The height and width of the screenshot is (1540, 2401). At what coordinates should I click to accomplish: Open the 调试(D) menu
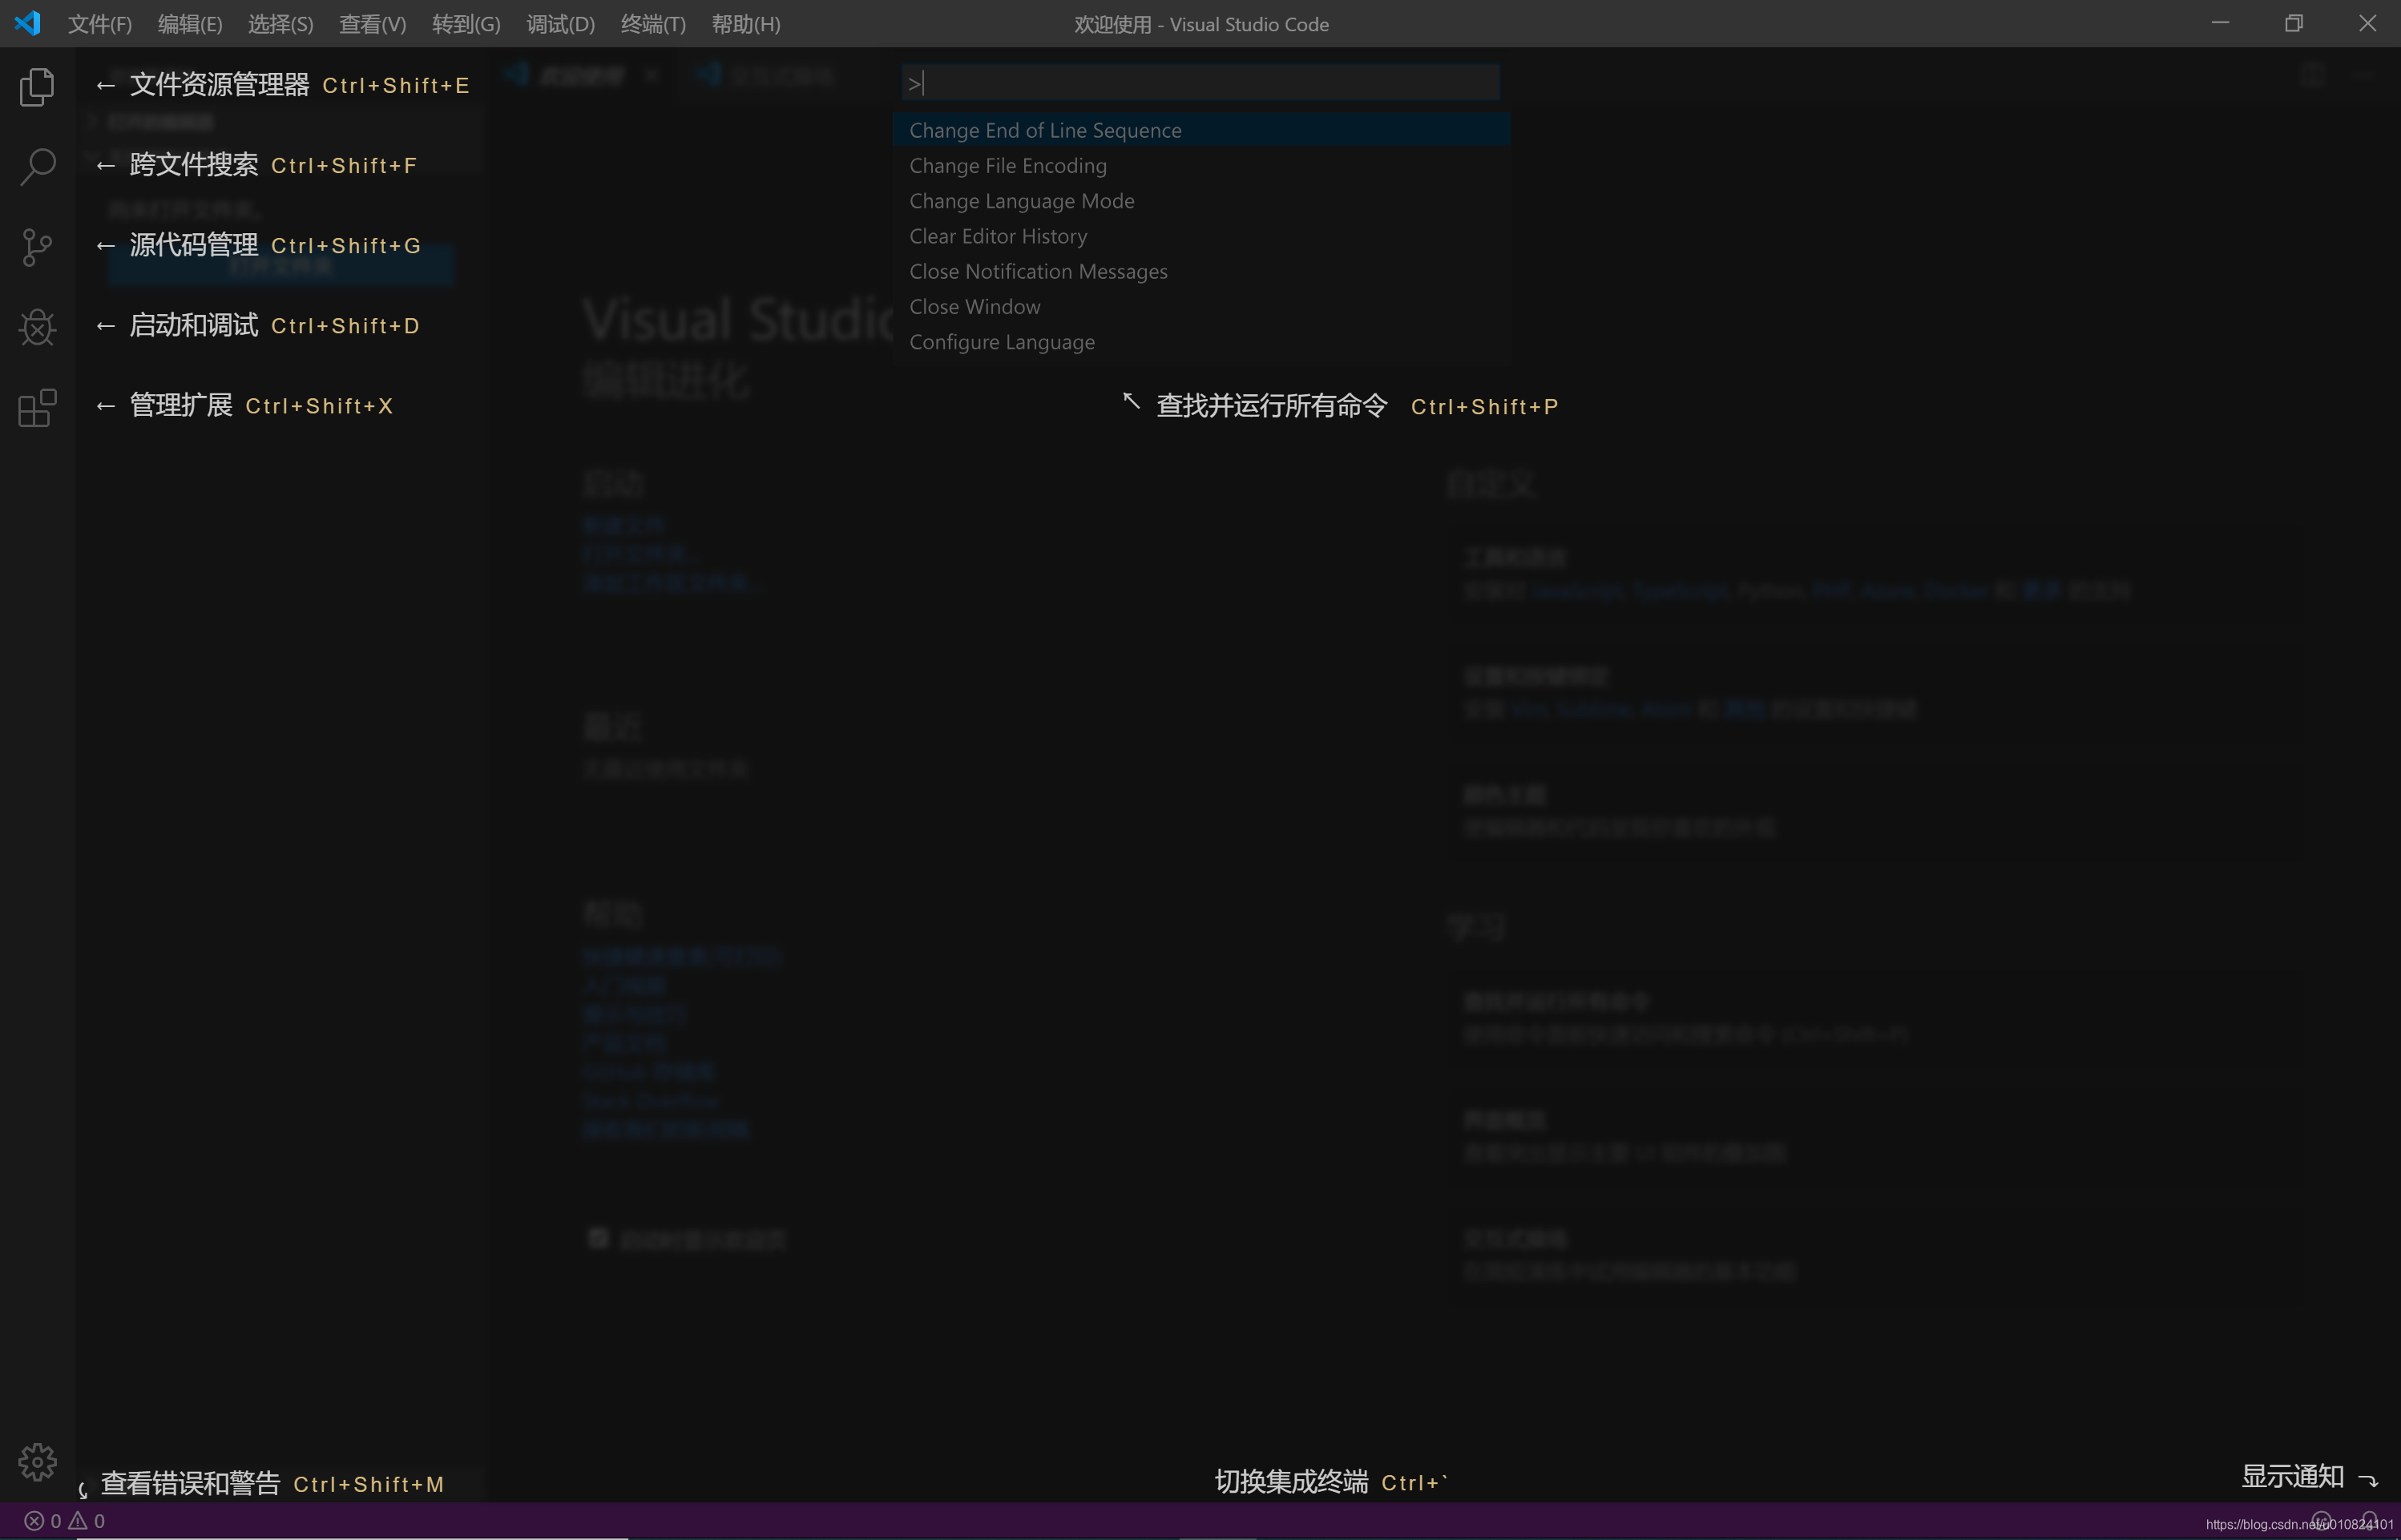tap(561, 24)
